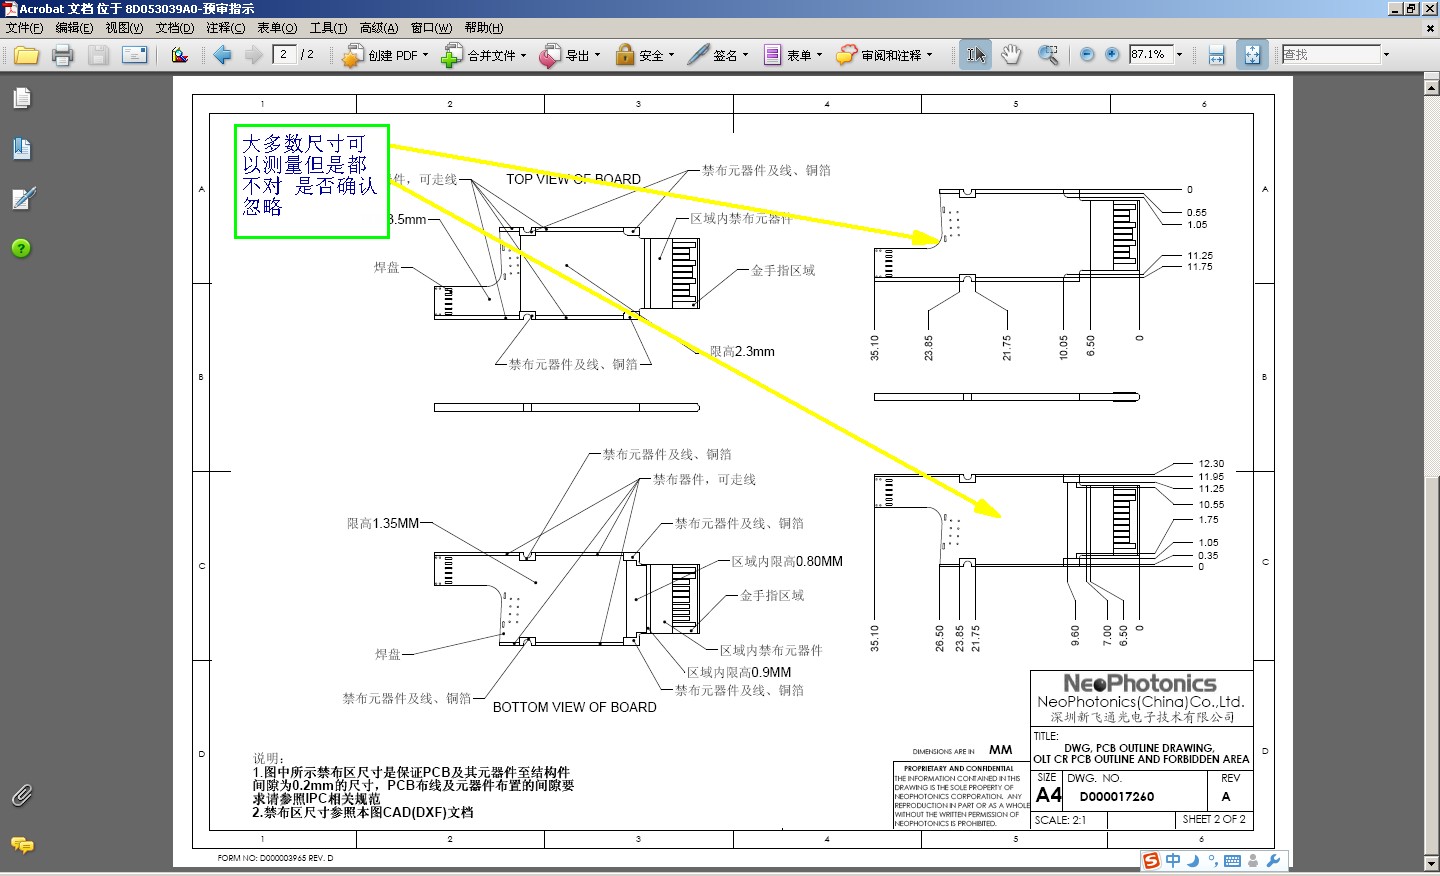Open the Attachments paperclip panel
This screenshot has height=876, width=1440.
point(22,795)
